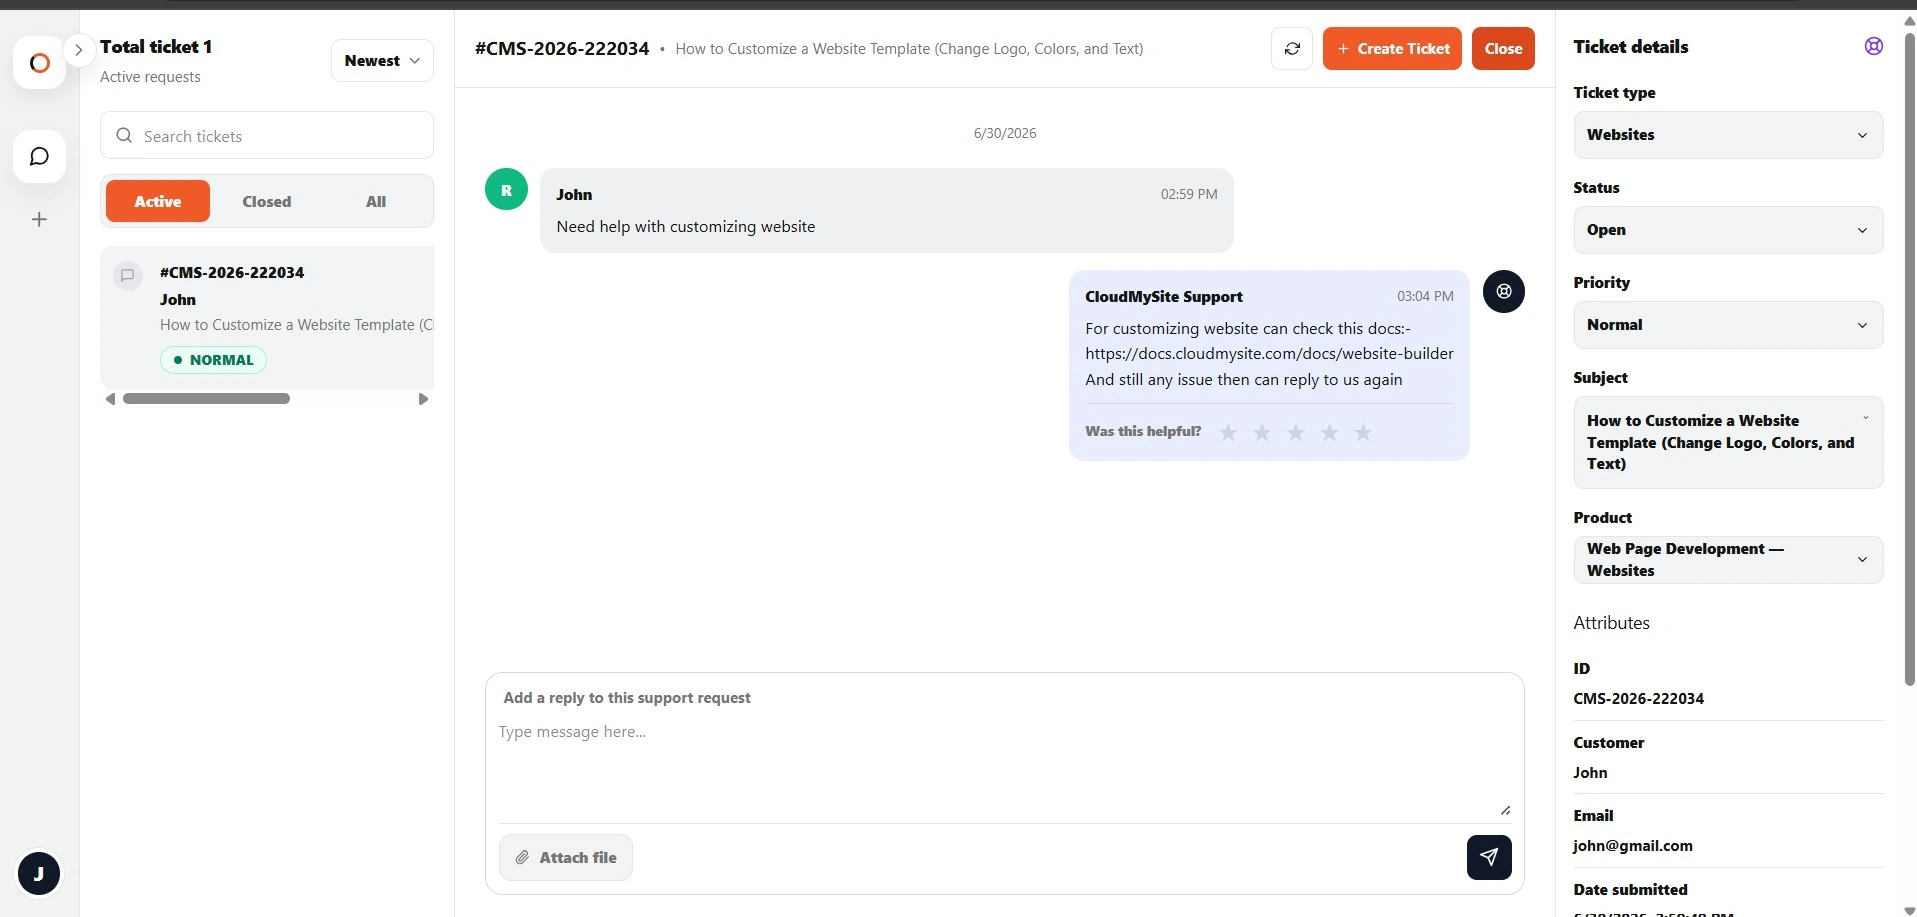Switch to the Closed tab
This screenshot has height=917, width=1917.
pos(267,201)
